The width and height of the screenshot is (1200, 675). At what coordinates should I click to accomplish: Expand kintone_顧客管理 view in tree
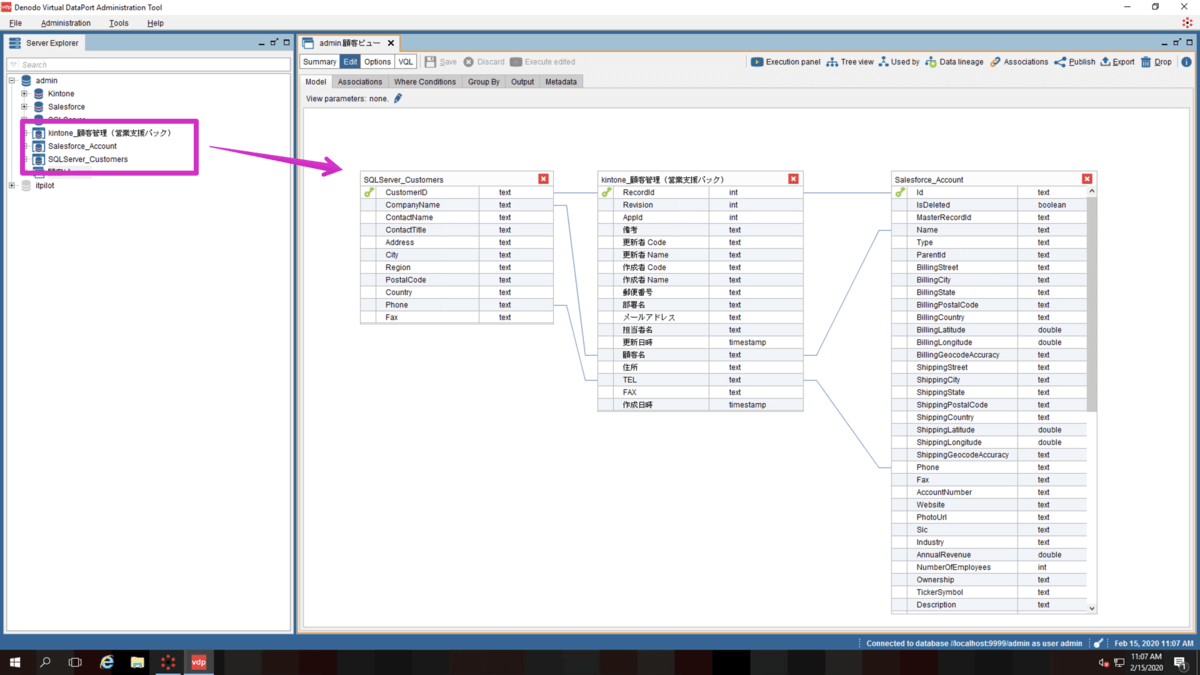click(x=26, y=133)
